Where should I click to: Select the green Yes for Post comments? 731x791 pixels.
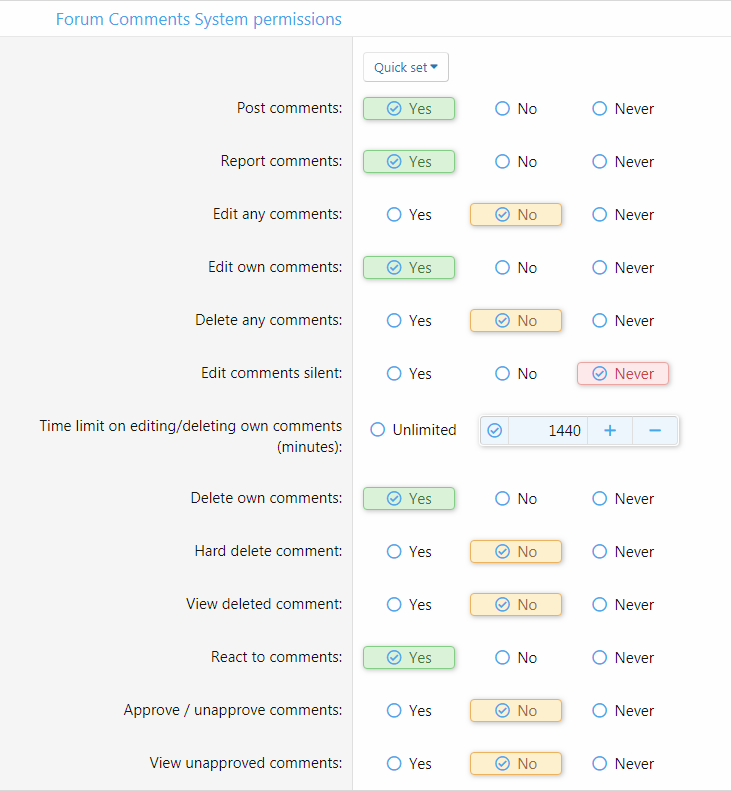click(409, 109)
